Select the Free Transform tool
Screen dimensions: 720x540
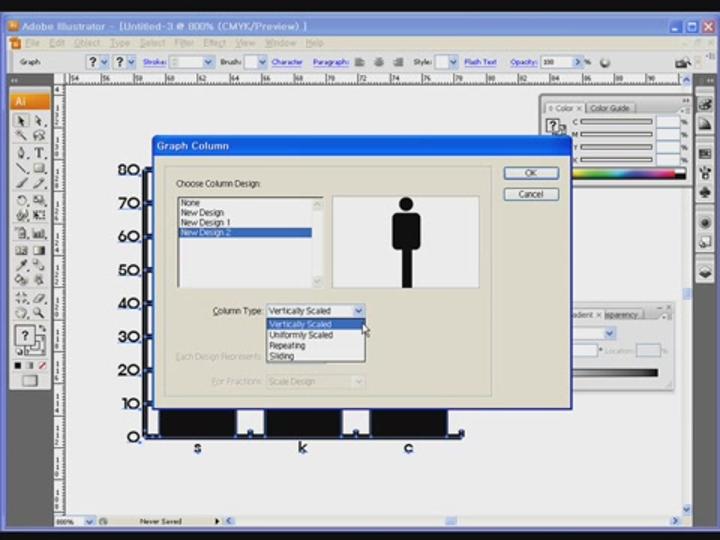coord(39,215)
